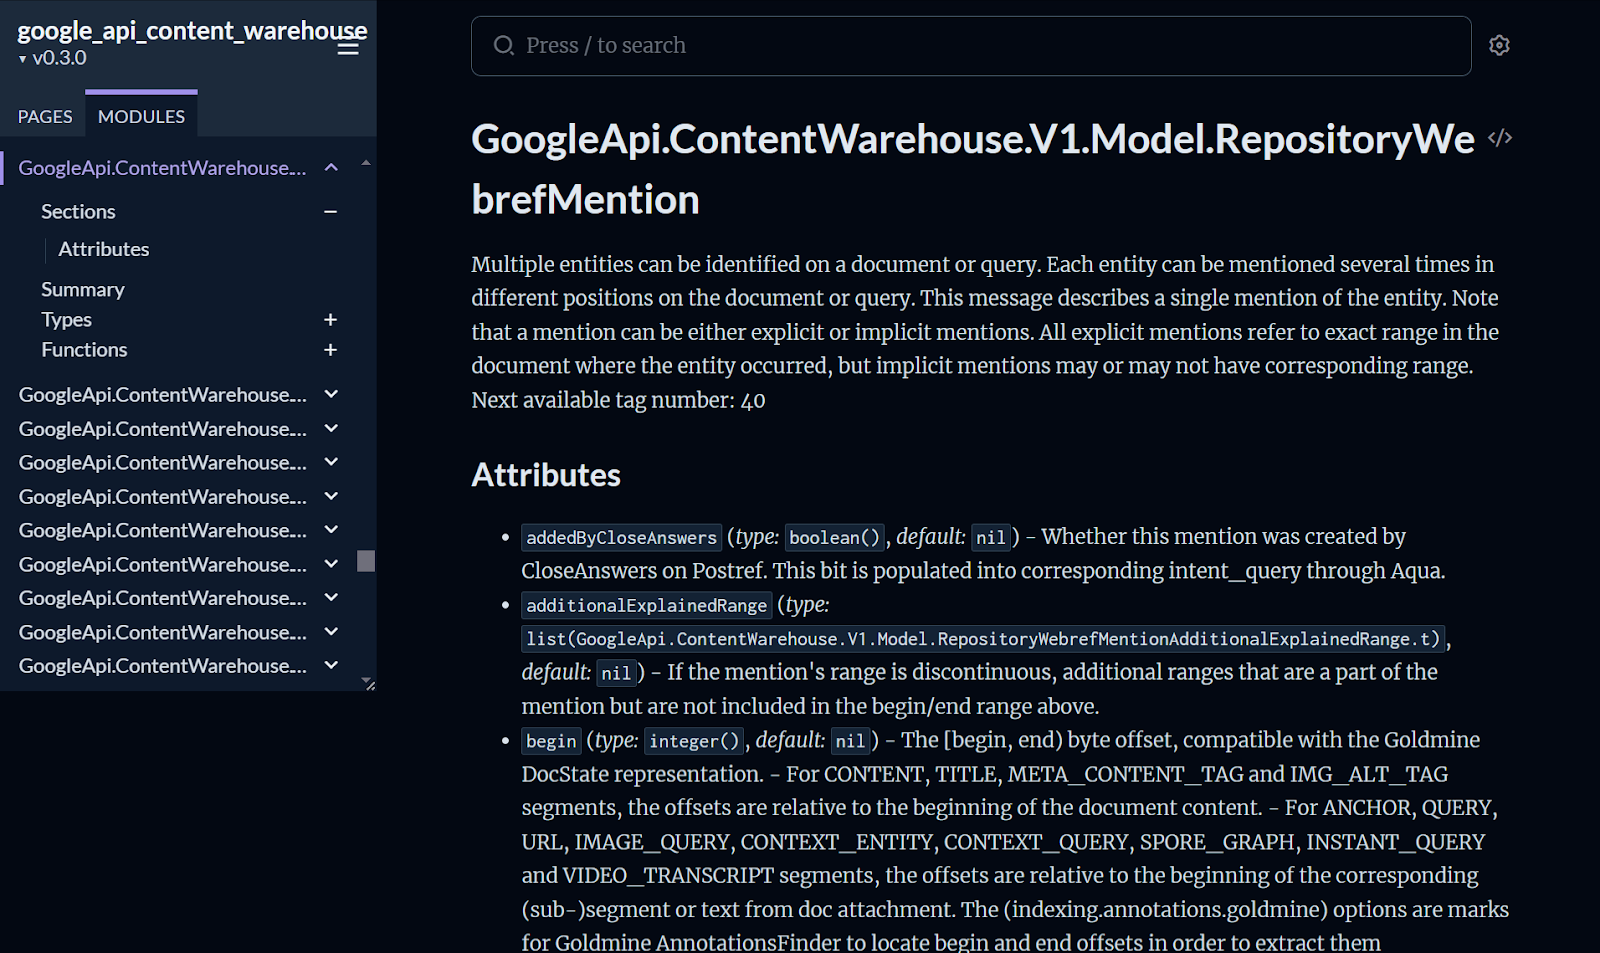Expand the Types plus toggle
The image size is (1600, 953).
[330, 320]
